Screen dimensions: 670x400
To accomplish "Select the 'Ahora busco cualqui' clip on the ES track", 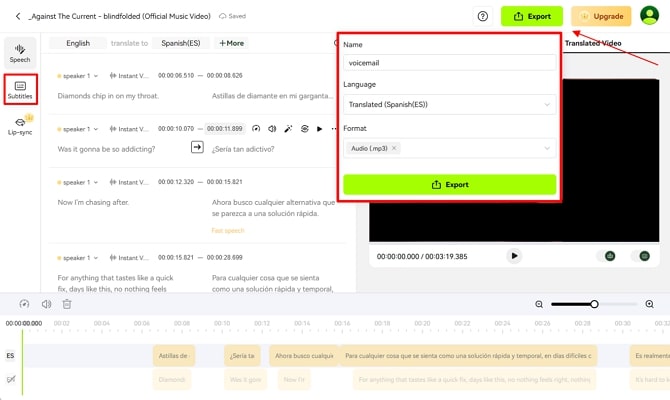I will 304,356.
